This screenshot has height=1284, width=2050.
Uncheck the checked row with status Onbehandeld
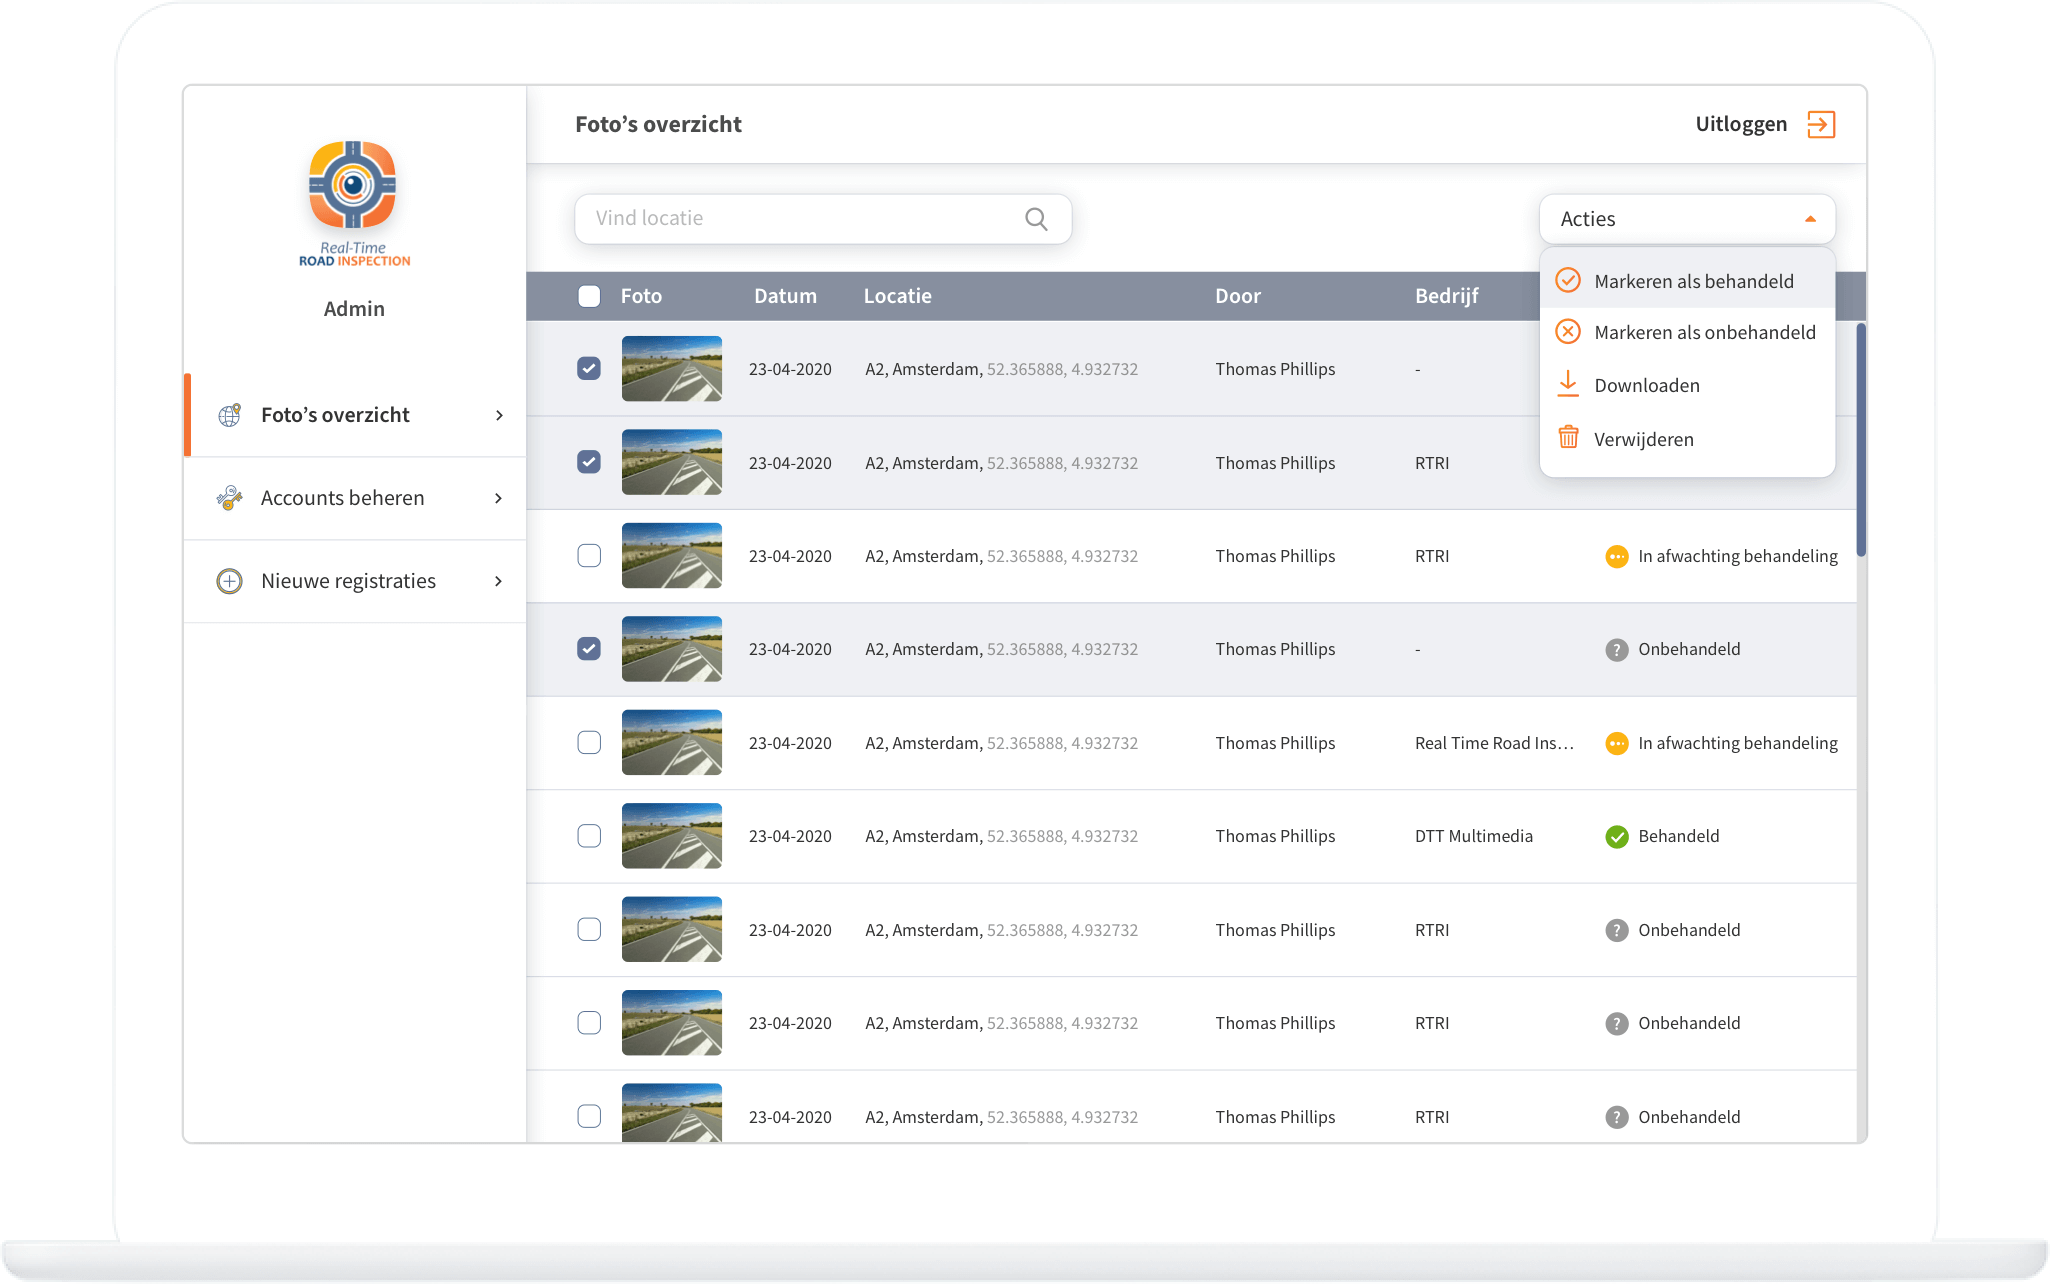589,649
